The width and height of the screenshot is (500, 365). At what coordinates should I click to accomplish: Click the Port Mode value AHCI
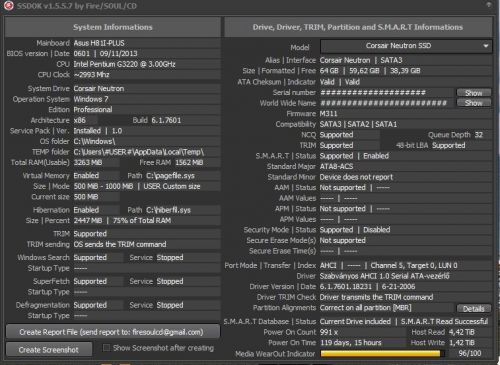[x=328, y=265]
